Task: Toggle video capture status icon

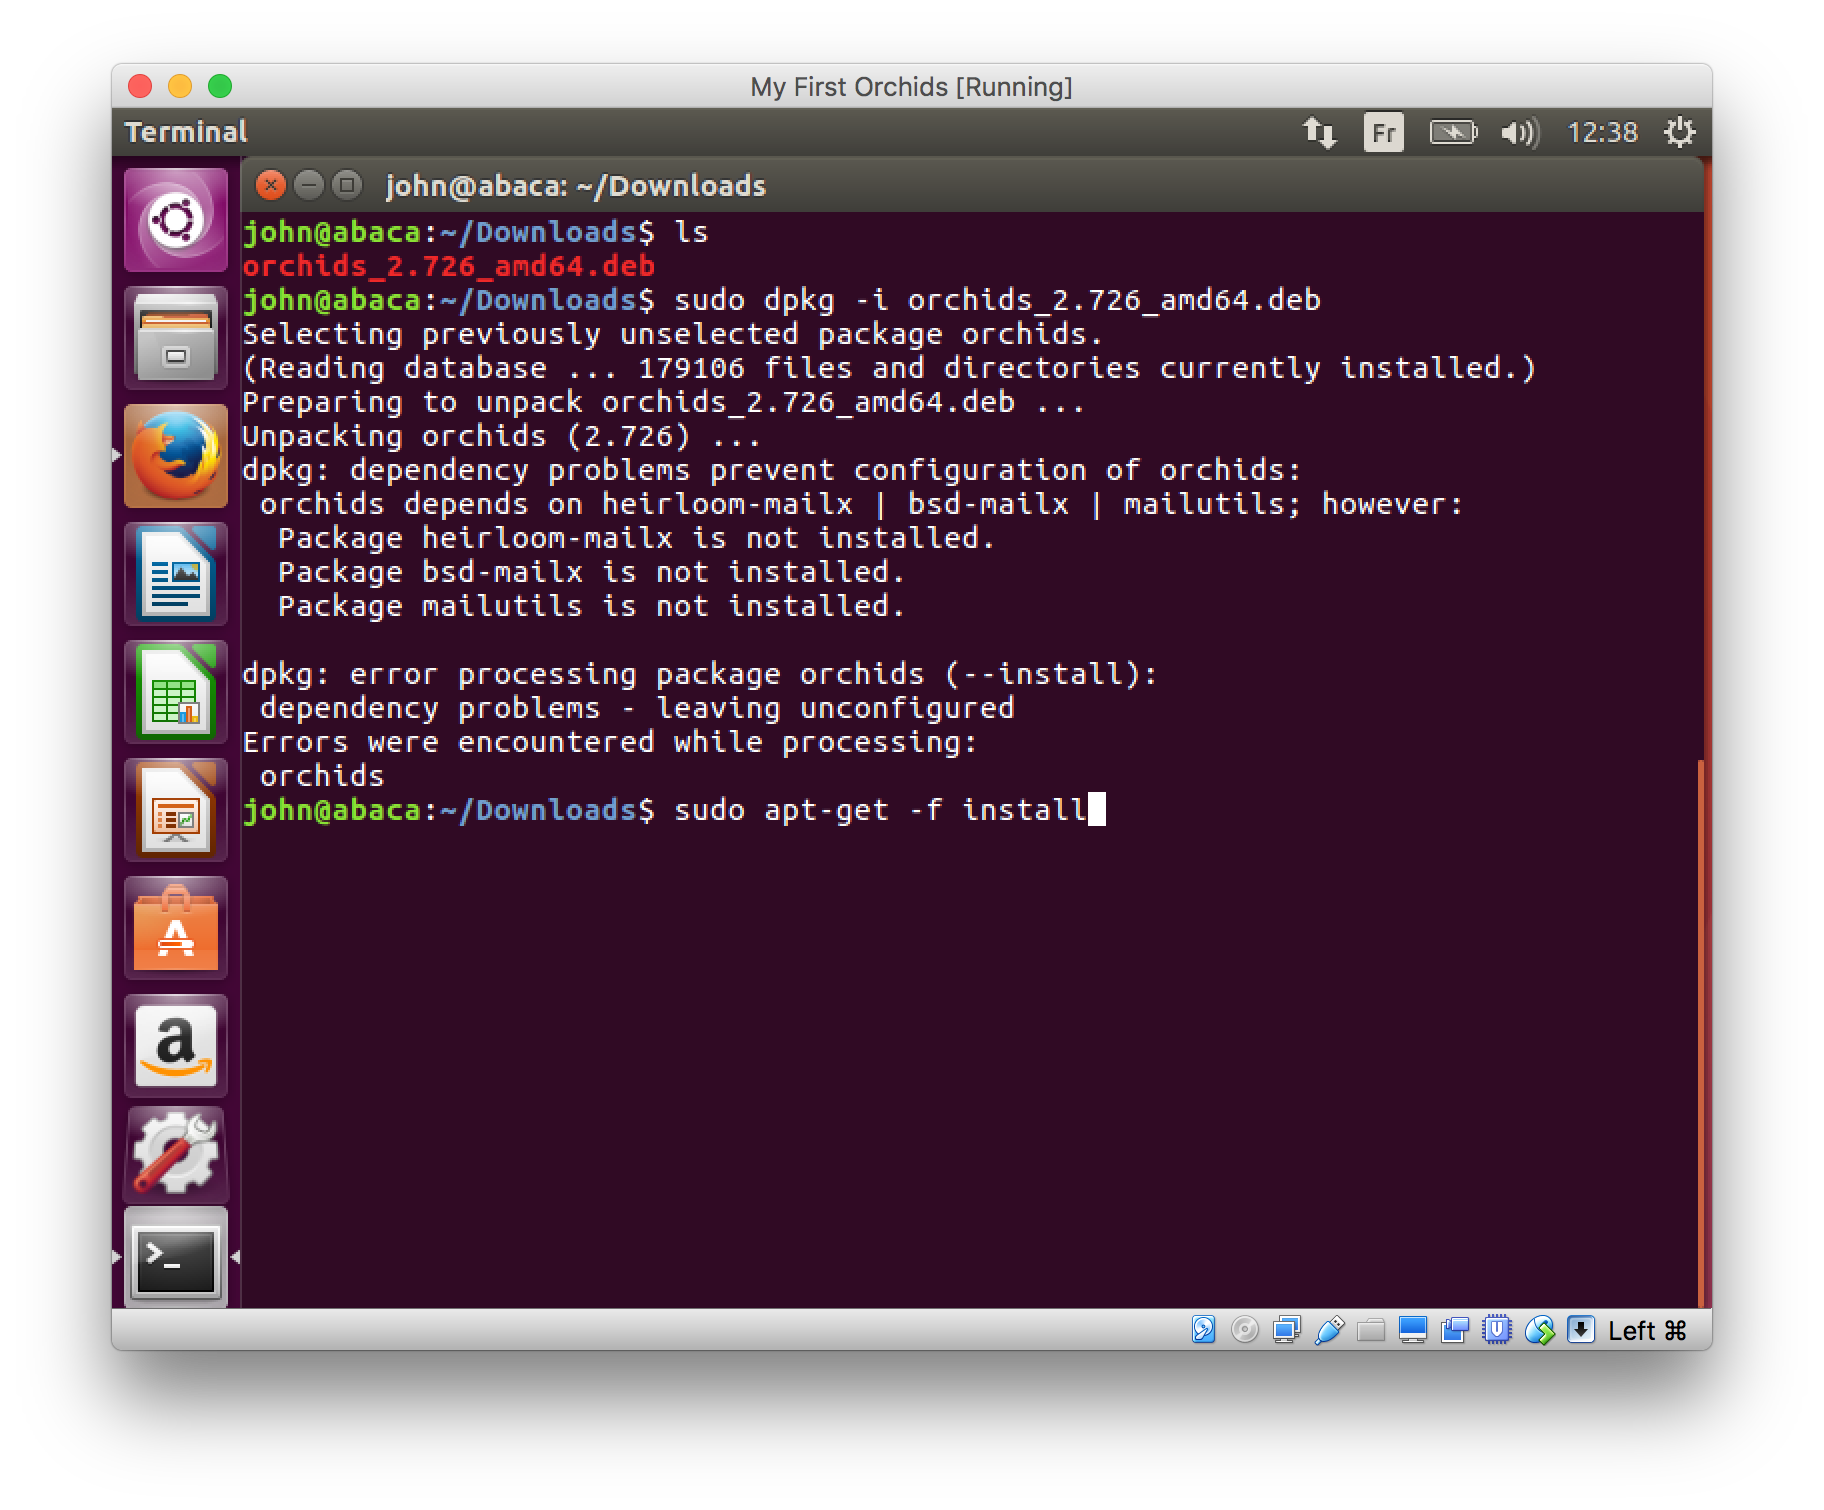Action: [x=1455, y=1330]
